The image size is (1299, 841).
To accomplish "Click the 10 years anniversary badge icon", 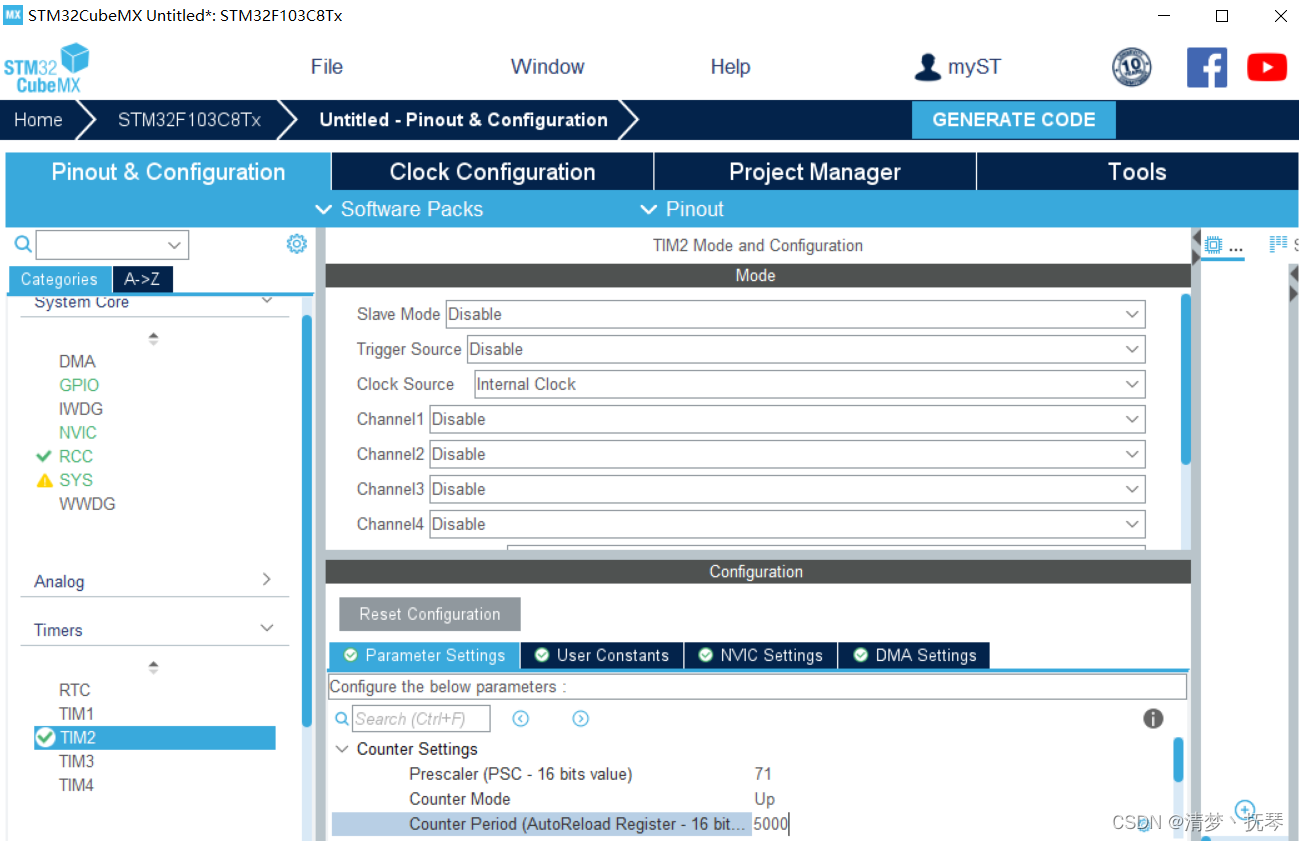I will pos(1131,67).
